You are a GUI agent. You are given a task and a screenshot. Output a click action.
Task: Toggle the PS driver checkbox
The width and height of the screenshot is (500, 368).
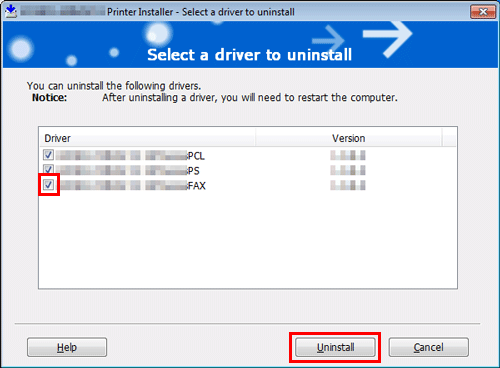click(48, 169)
